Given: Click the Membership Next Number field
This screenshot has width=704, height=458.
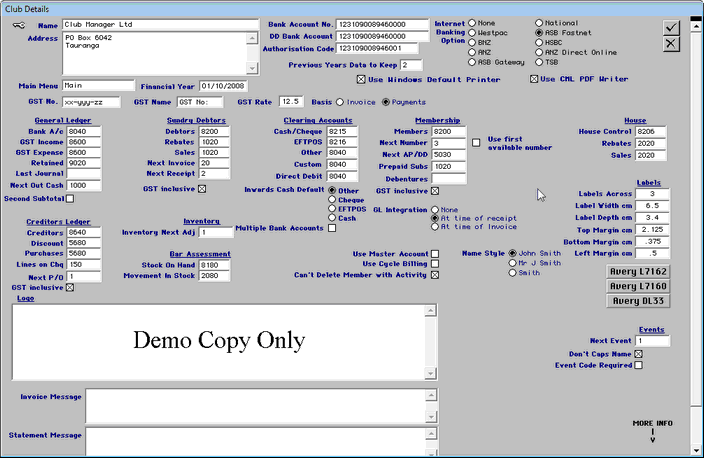Looking at the screenshot, I should (449, 143).
